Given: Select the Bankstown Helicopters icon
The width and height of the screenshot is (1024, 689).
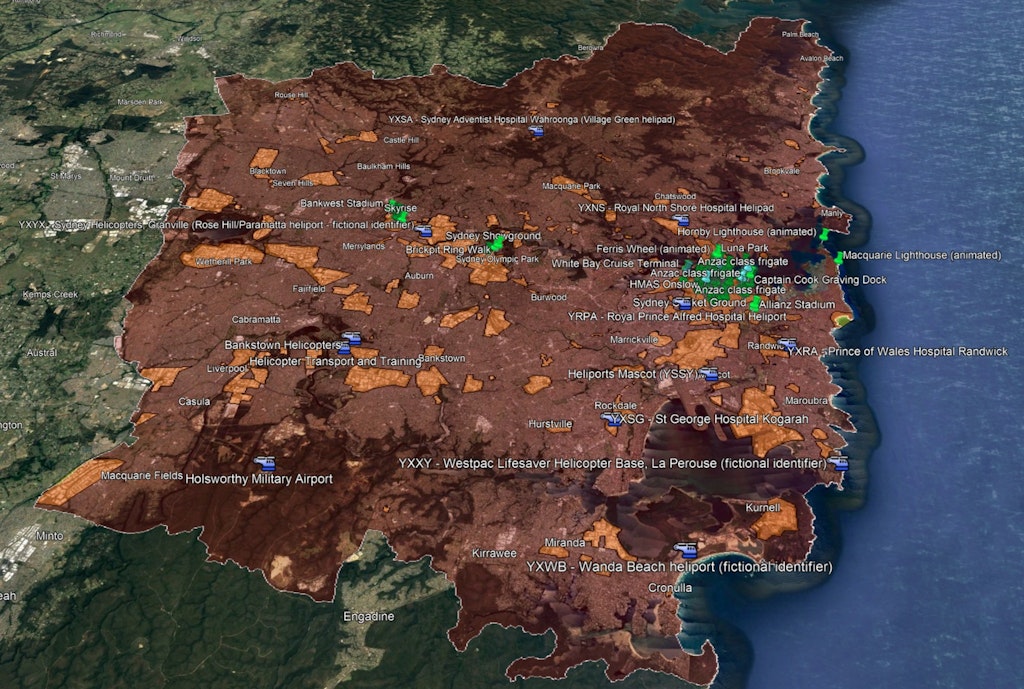Looking at the screenshot, I should click(350, 338).
